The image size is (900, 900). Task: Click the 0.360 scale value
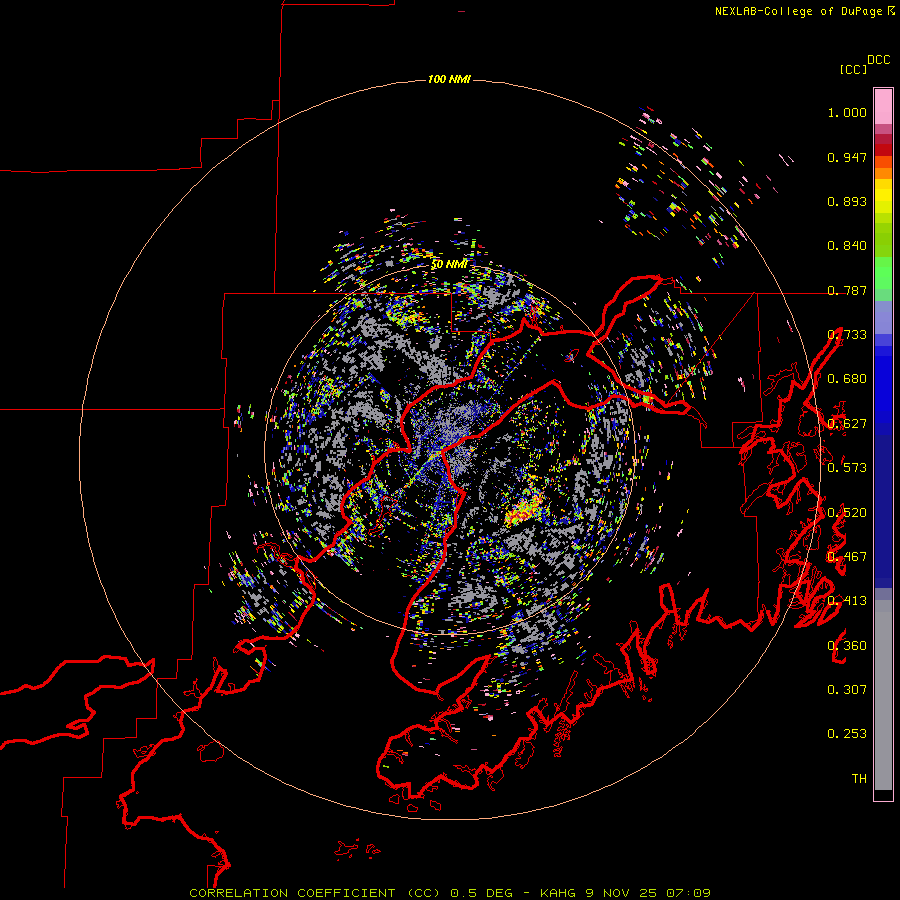pos(847,646)
